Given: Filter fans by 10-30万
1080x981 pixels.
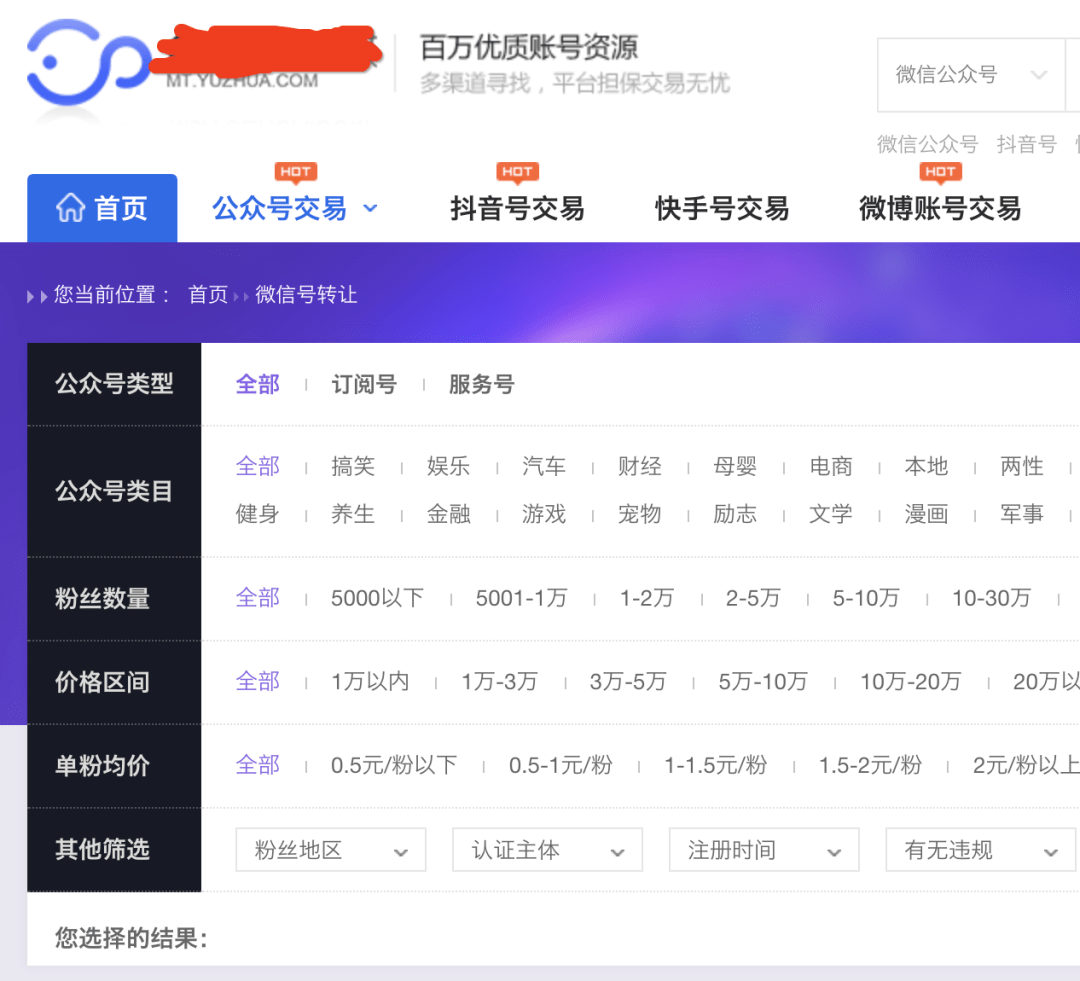Looking at the screenshot, I should pyautogui.click(x=991, y=598).
